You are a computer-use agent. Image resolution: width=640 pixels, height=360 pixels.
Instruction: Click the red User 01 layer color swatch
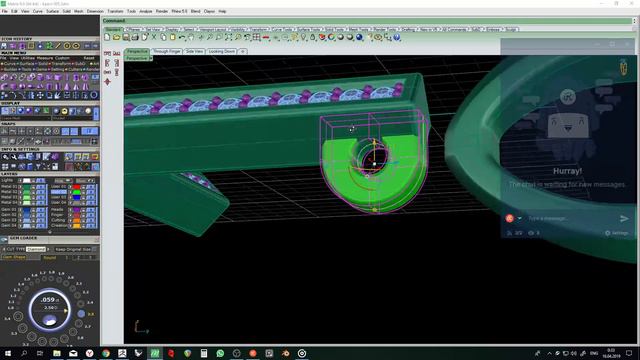pos(76,187)
